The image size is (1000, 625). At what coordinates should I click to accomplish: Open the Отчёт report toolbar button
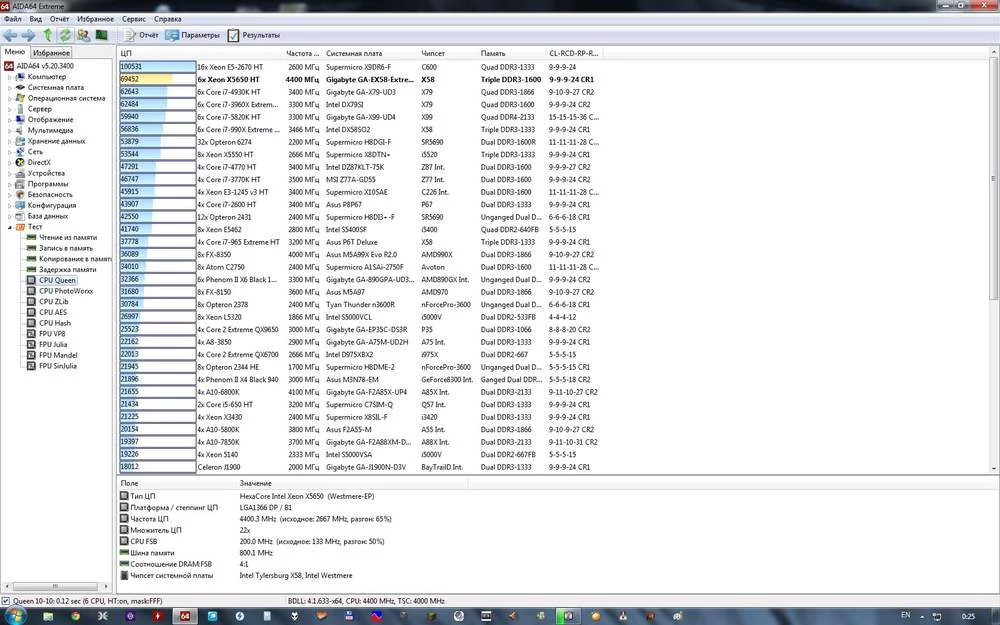click(141, 35)
